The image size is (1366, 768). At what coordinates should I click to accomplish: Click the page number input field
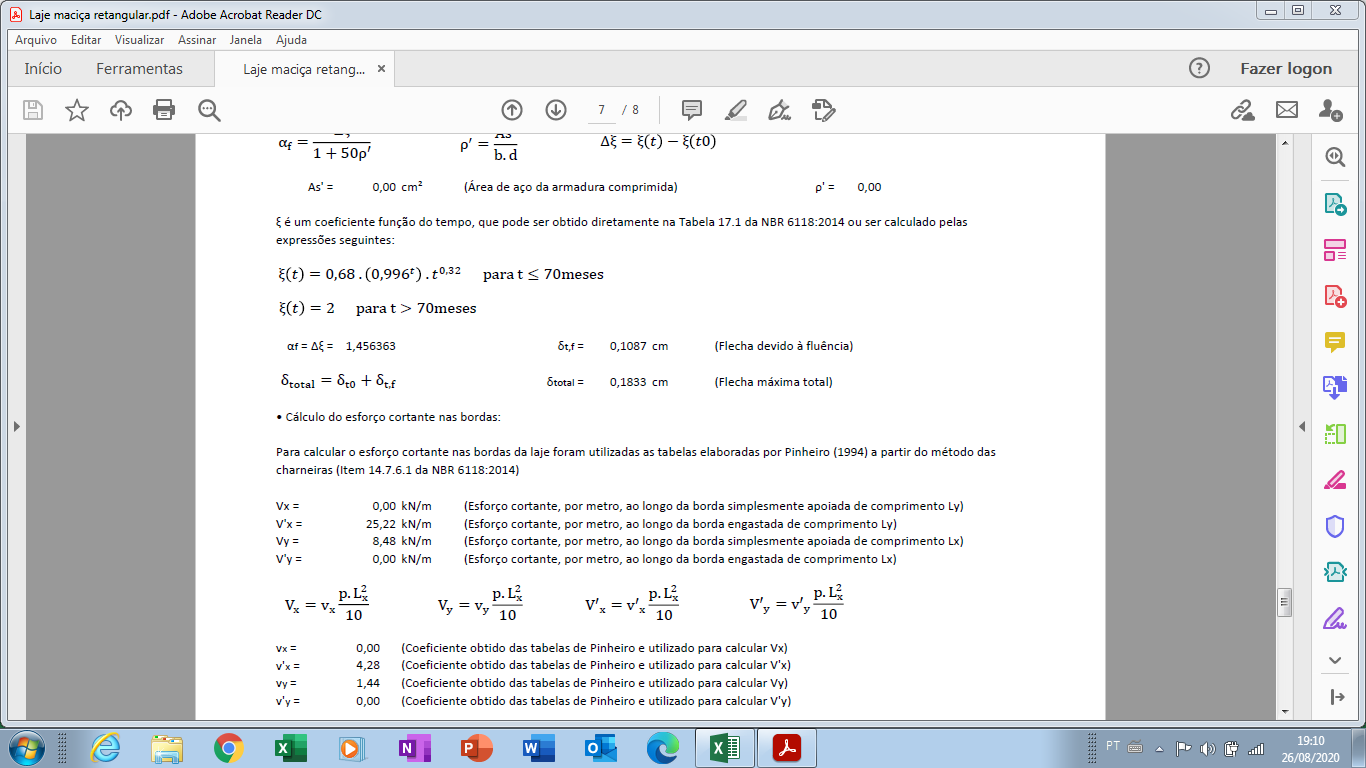coord(602,110)
